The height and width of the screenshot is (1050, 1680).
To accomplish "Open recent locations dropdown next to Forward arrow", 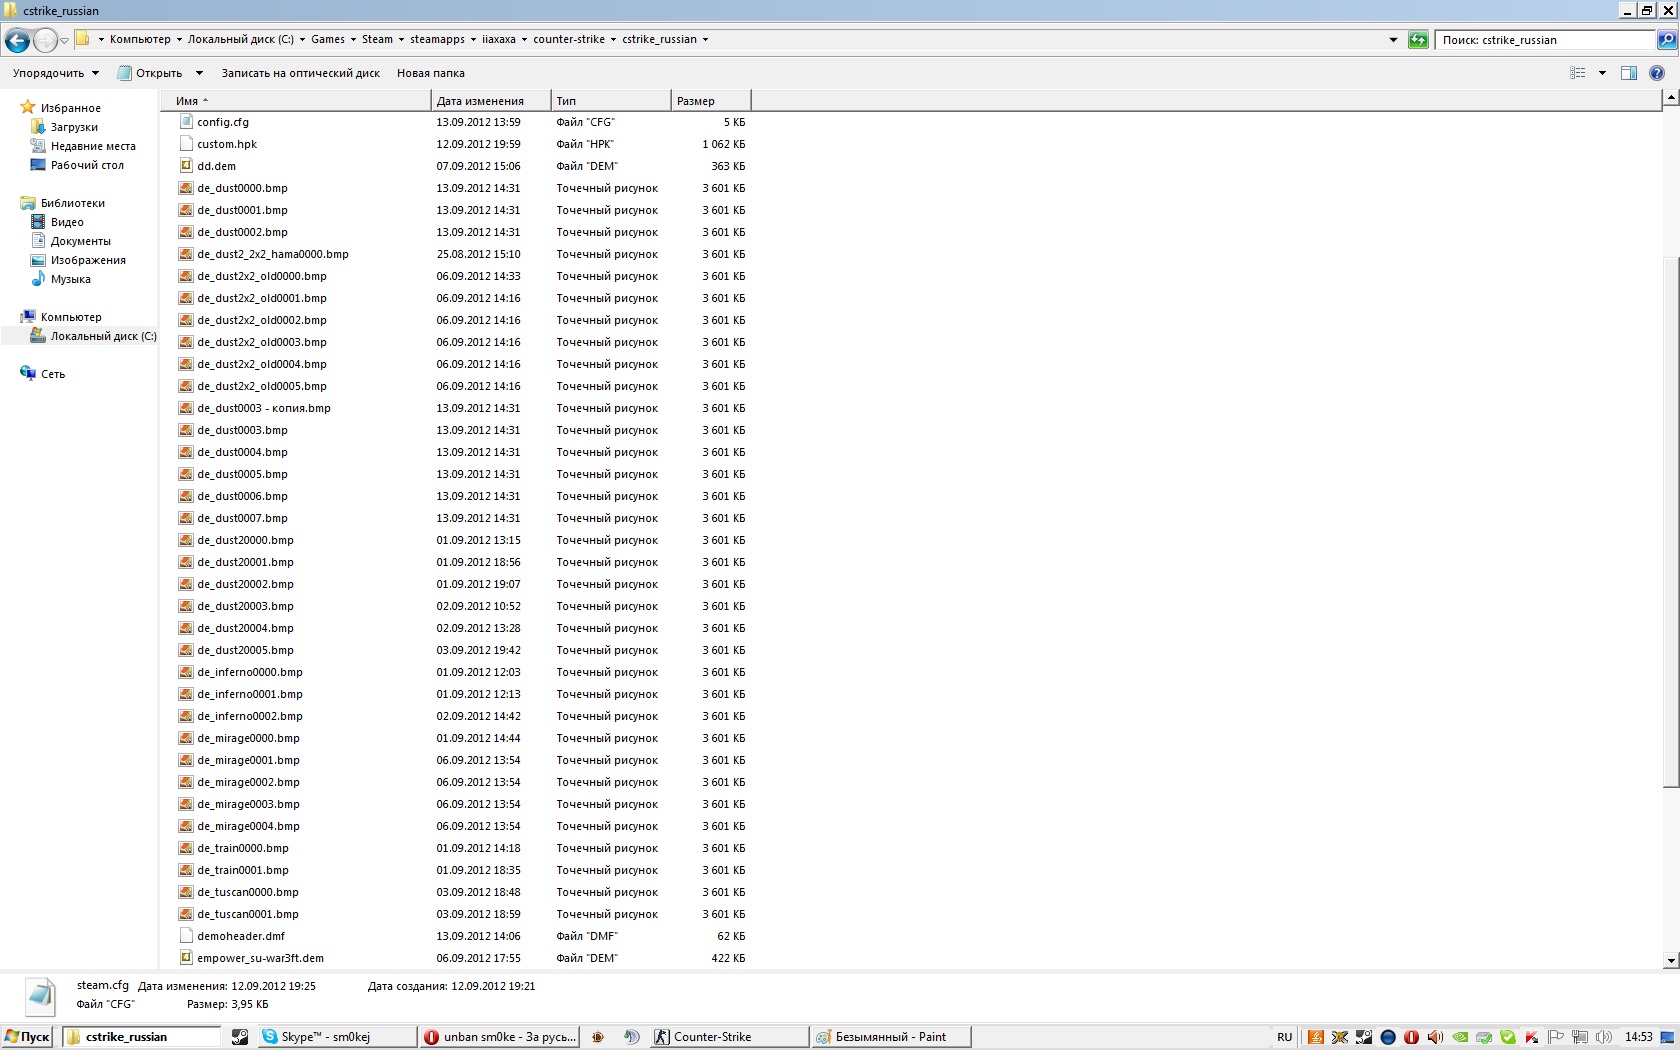I will (65, 40).
